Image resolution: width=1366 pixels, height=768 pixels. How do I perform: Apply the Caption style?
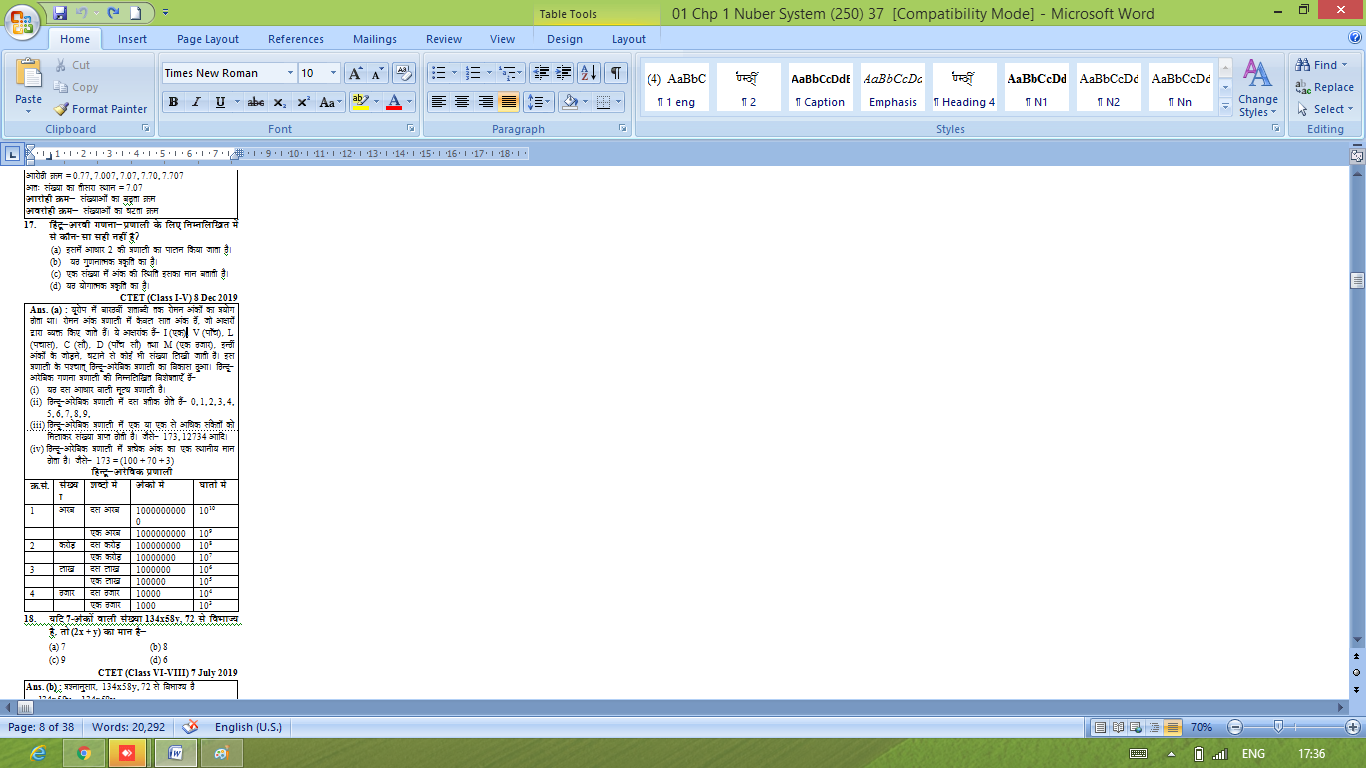[x=820, y=88]
